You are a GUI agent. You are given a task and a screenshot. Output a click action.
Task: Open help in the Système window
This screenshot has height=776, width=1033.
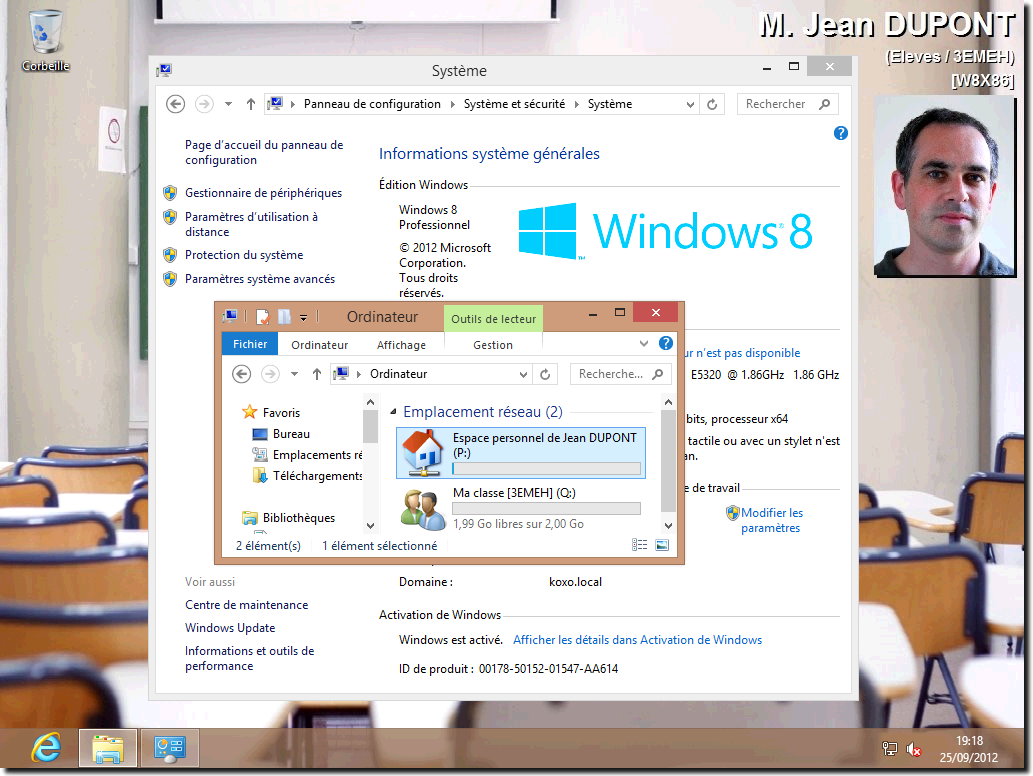tap(841, 133)
